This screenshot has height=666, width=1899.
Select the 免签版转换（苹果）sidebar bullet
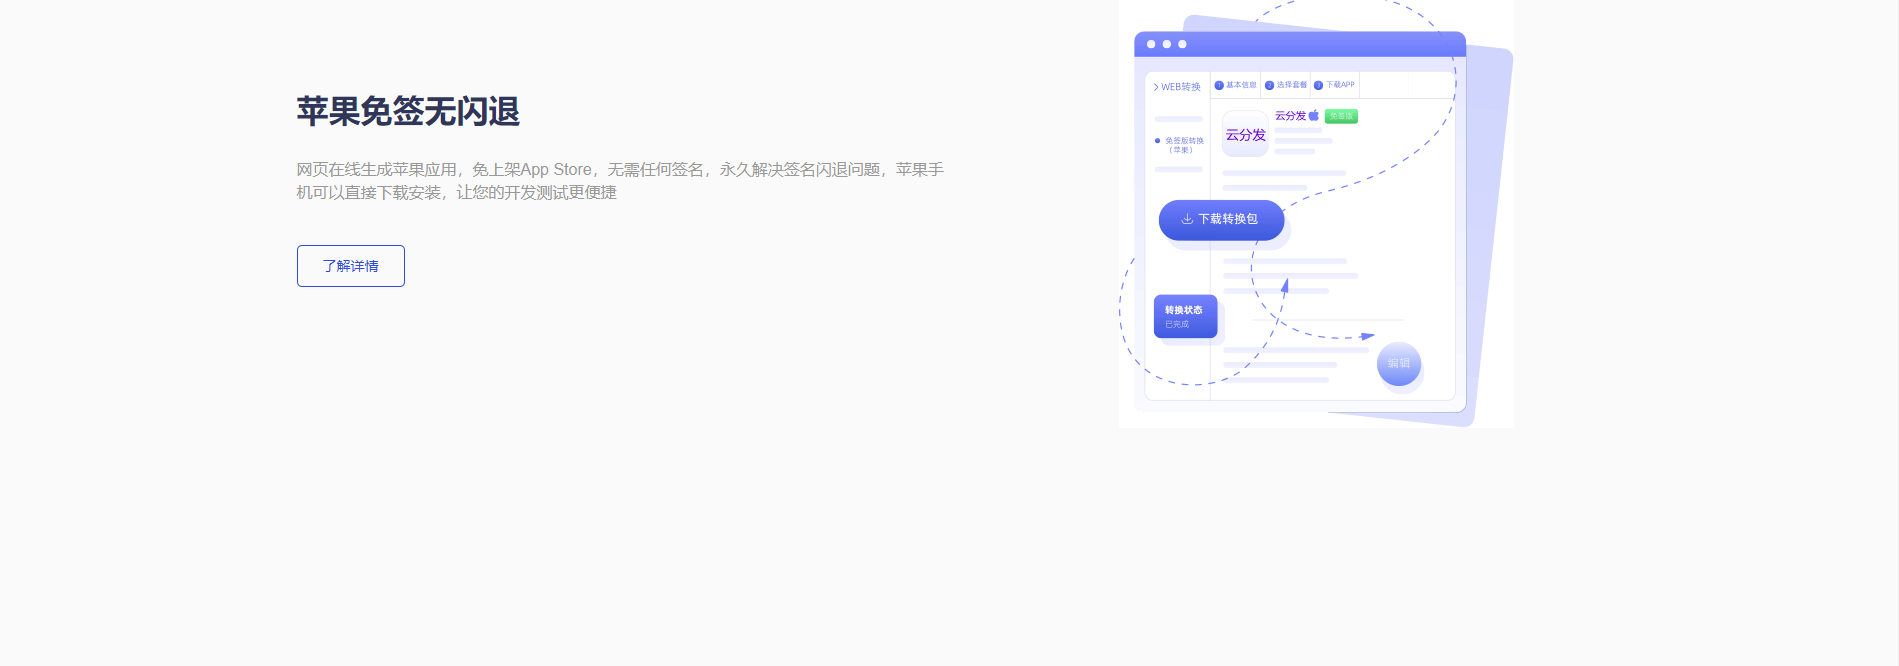click(x=1158, y=141)
